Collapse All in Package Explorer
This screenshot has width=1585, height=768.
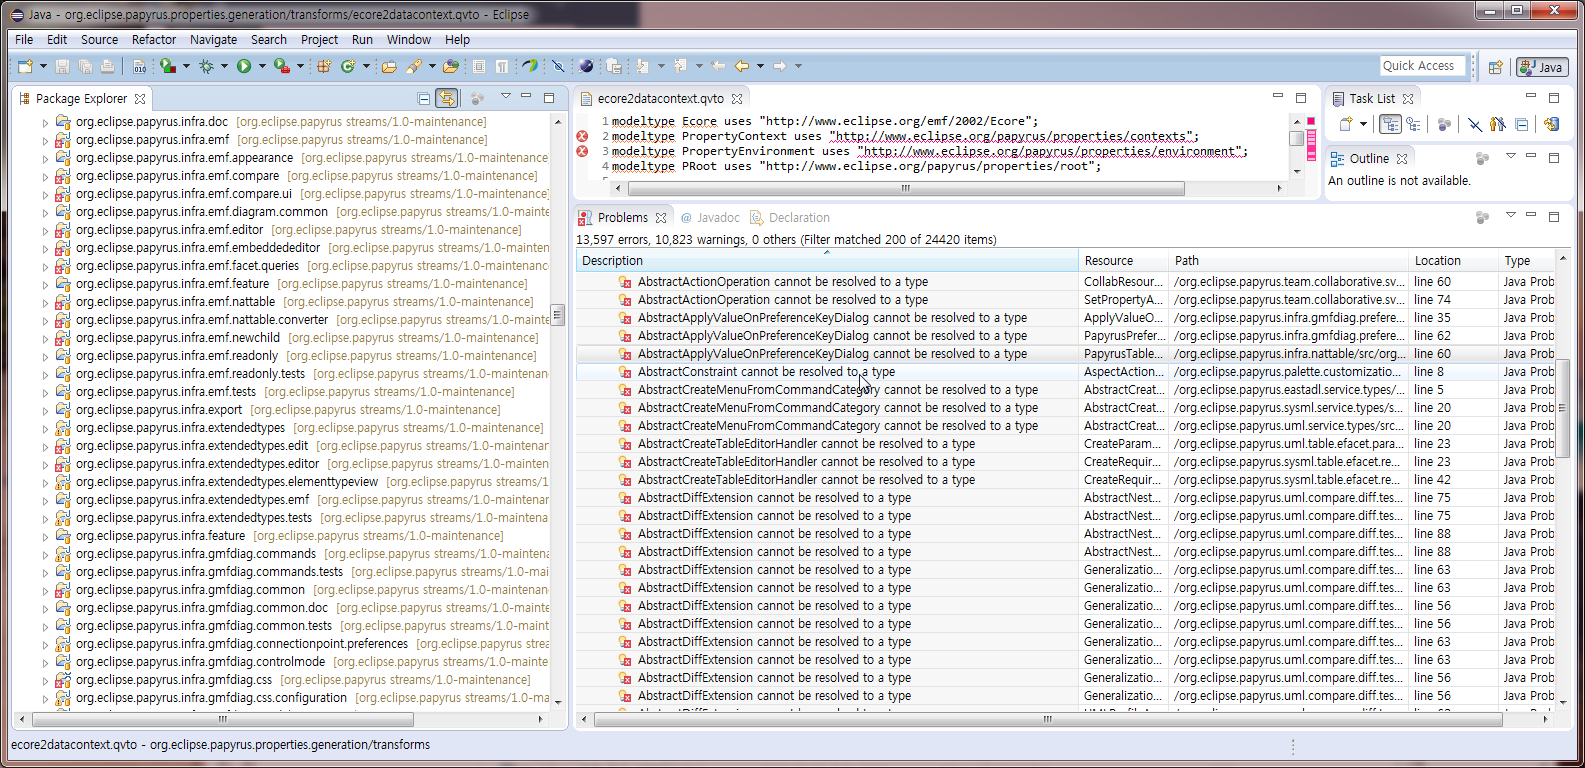pos(424,98)
